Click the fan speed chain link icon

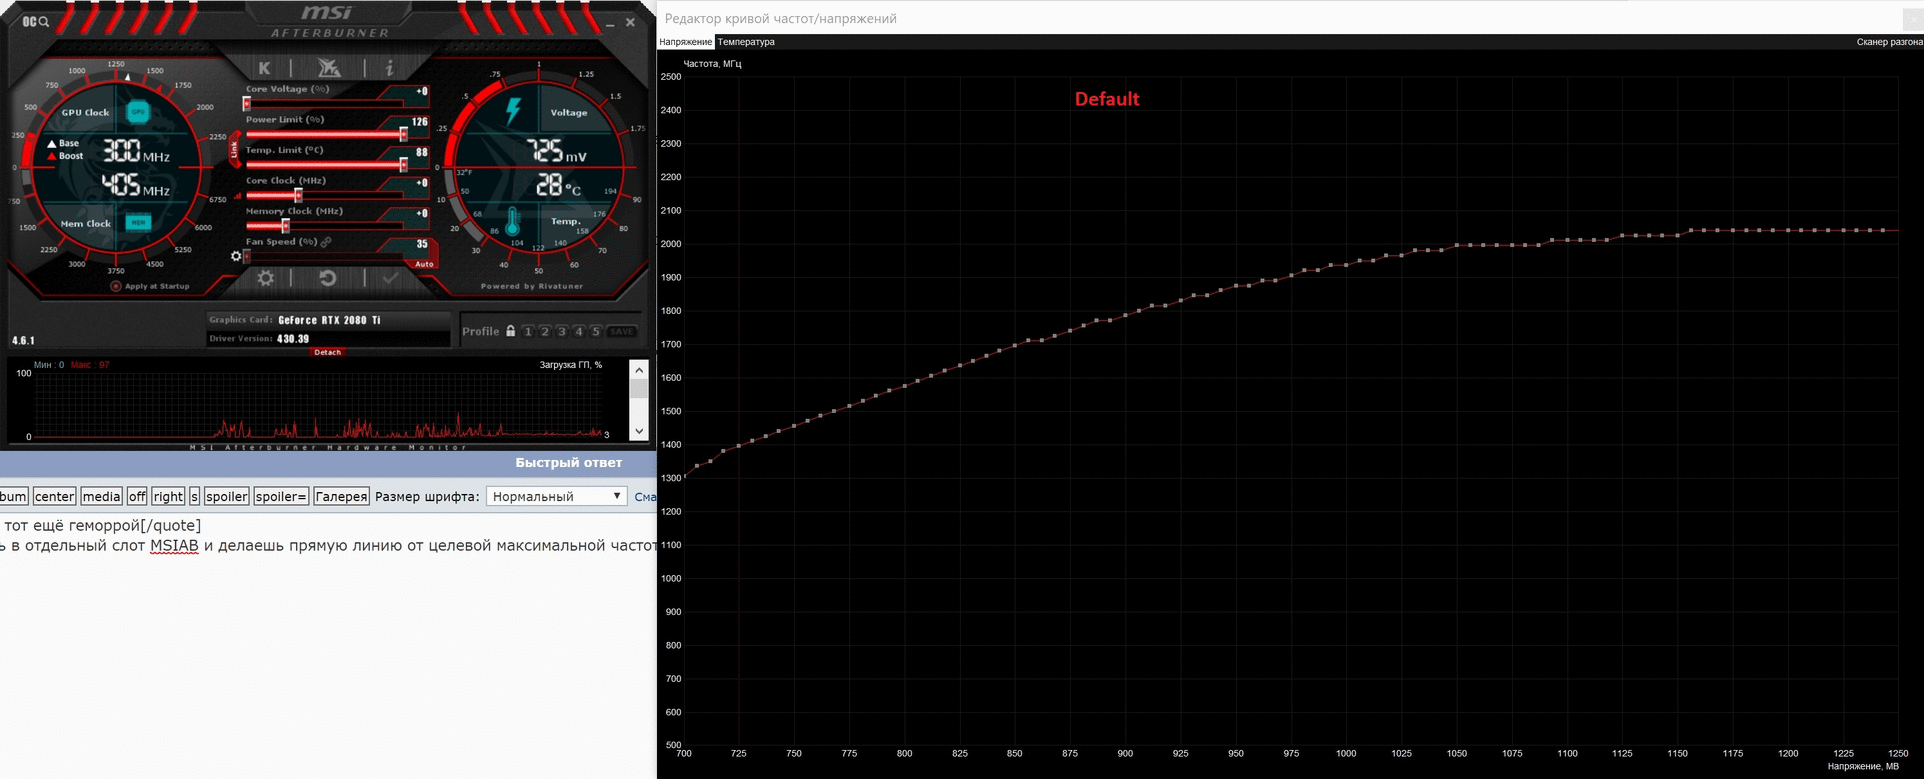[x=326, y=242]
